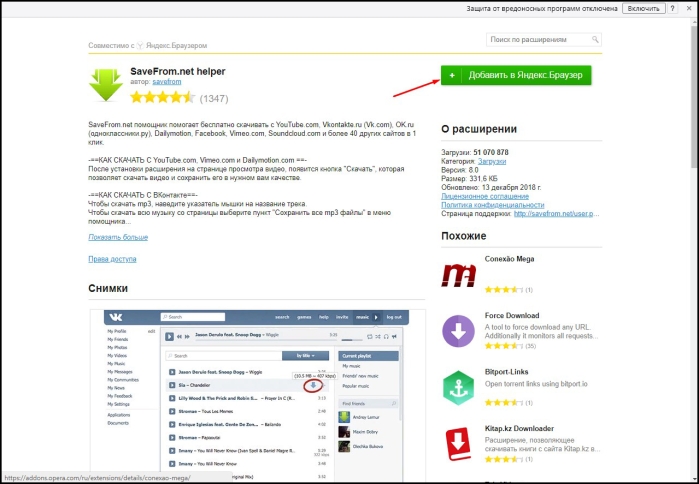Click the 'Снимки' section heading
699x484 pixels.
click(x=108, y=288)
